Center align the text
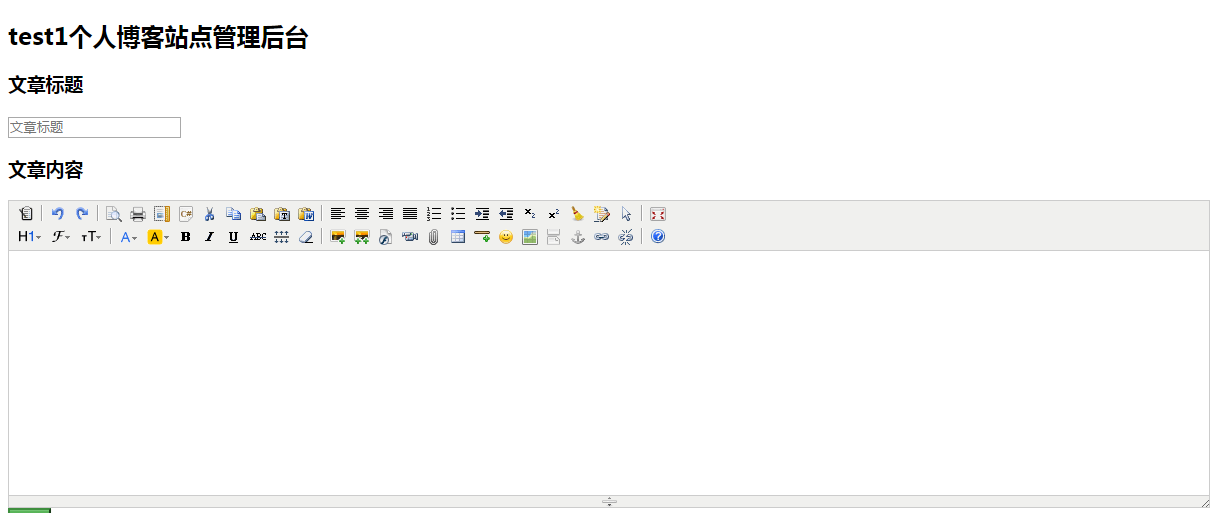 point(362,213)
